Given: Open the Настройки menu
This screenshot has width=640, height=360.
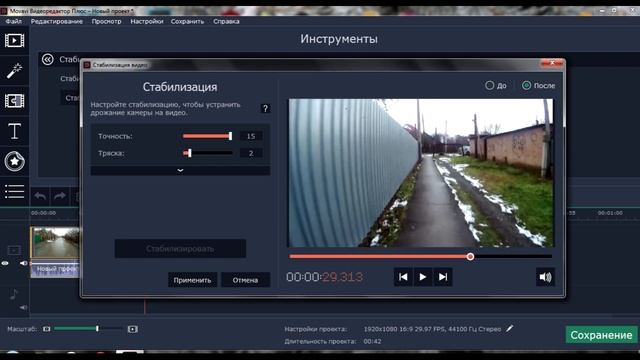Looking at the screenshot, I should pyautogui.click(x=147, y=21).
